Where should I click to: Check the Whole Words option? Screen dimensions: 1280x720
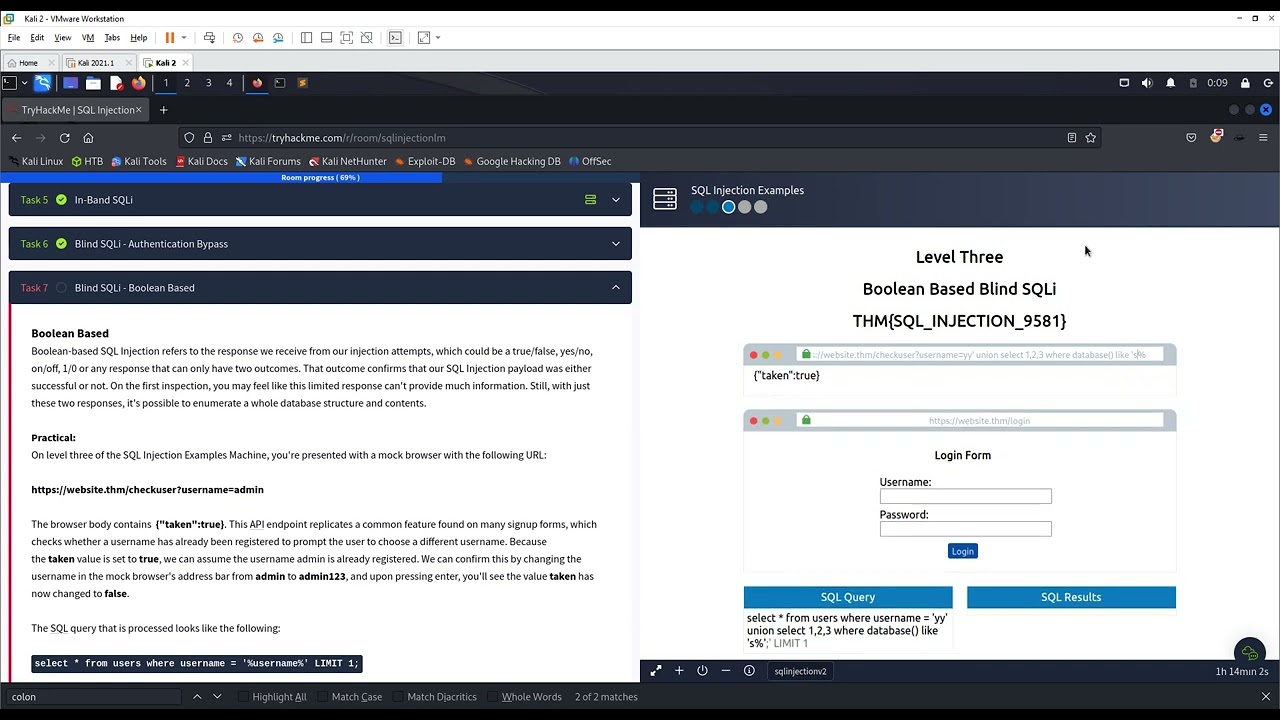click(492, 697)
